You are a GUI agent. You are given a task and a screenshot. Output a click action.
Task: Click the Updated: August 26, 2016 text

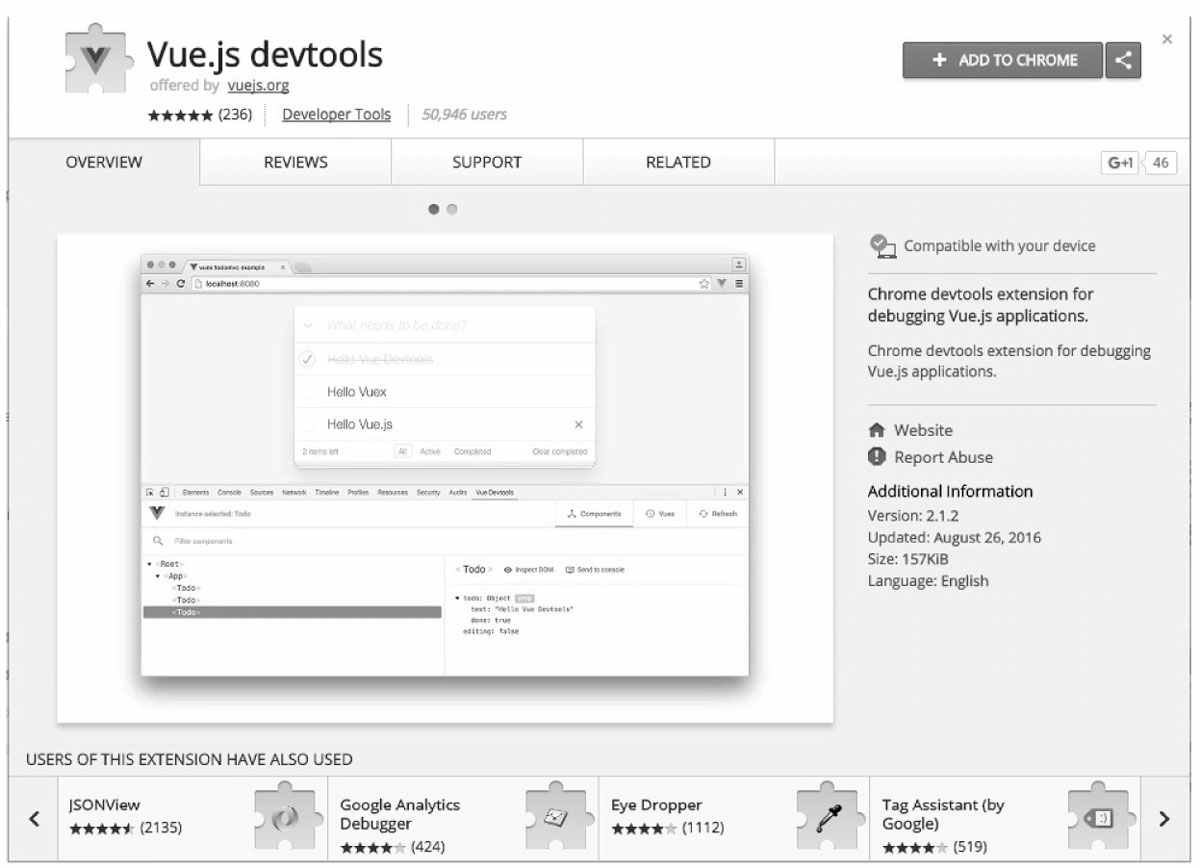point(954,538)
